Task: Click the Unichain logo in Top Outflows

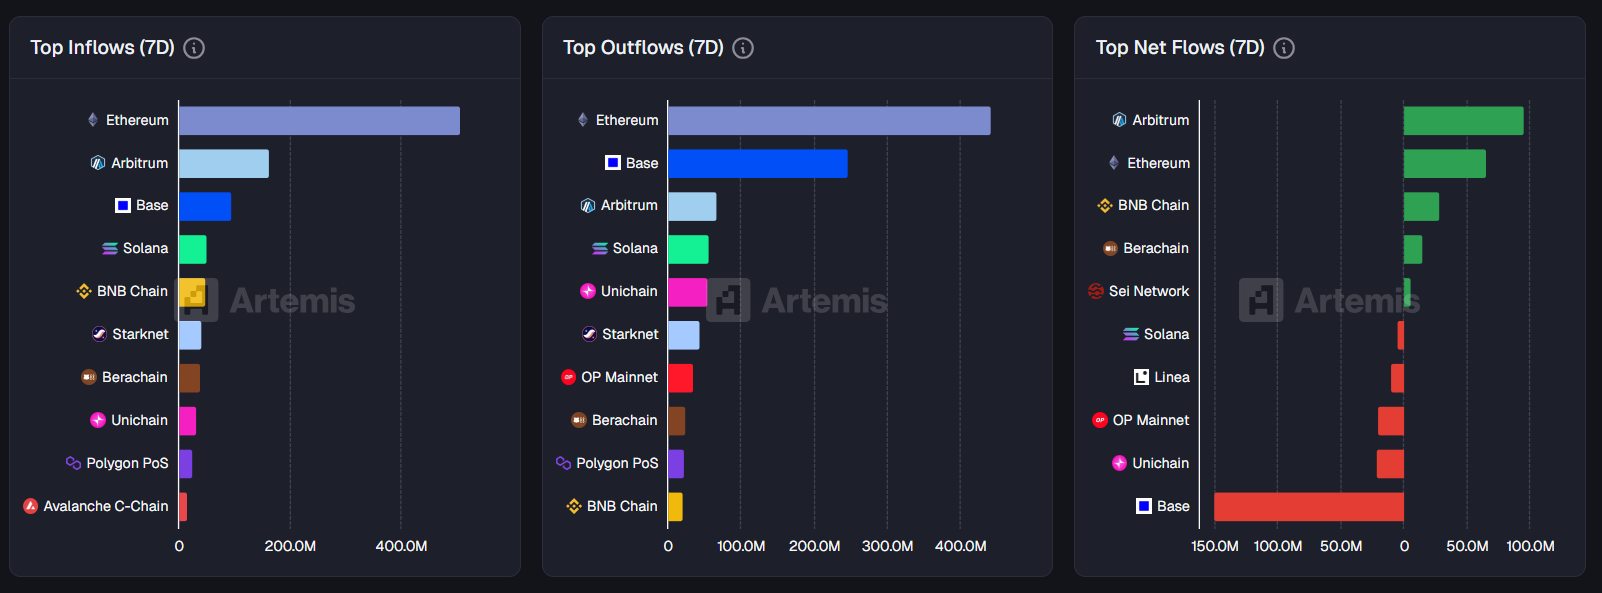Action: pyautogui.click(x=588, y=291)
